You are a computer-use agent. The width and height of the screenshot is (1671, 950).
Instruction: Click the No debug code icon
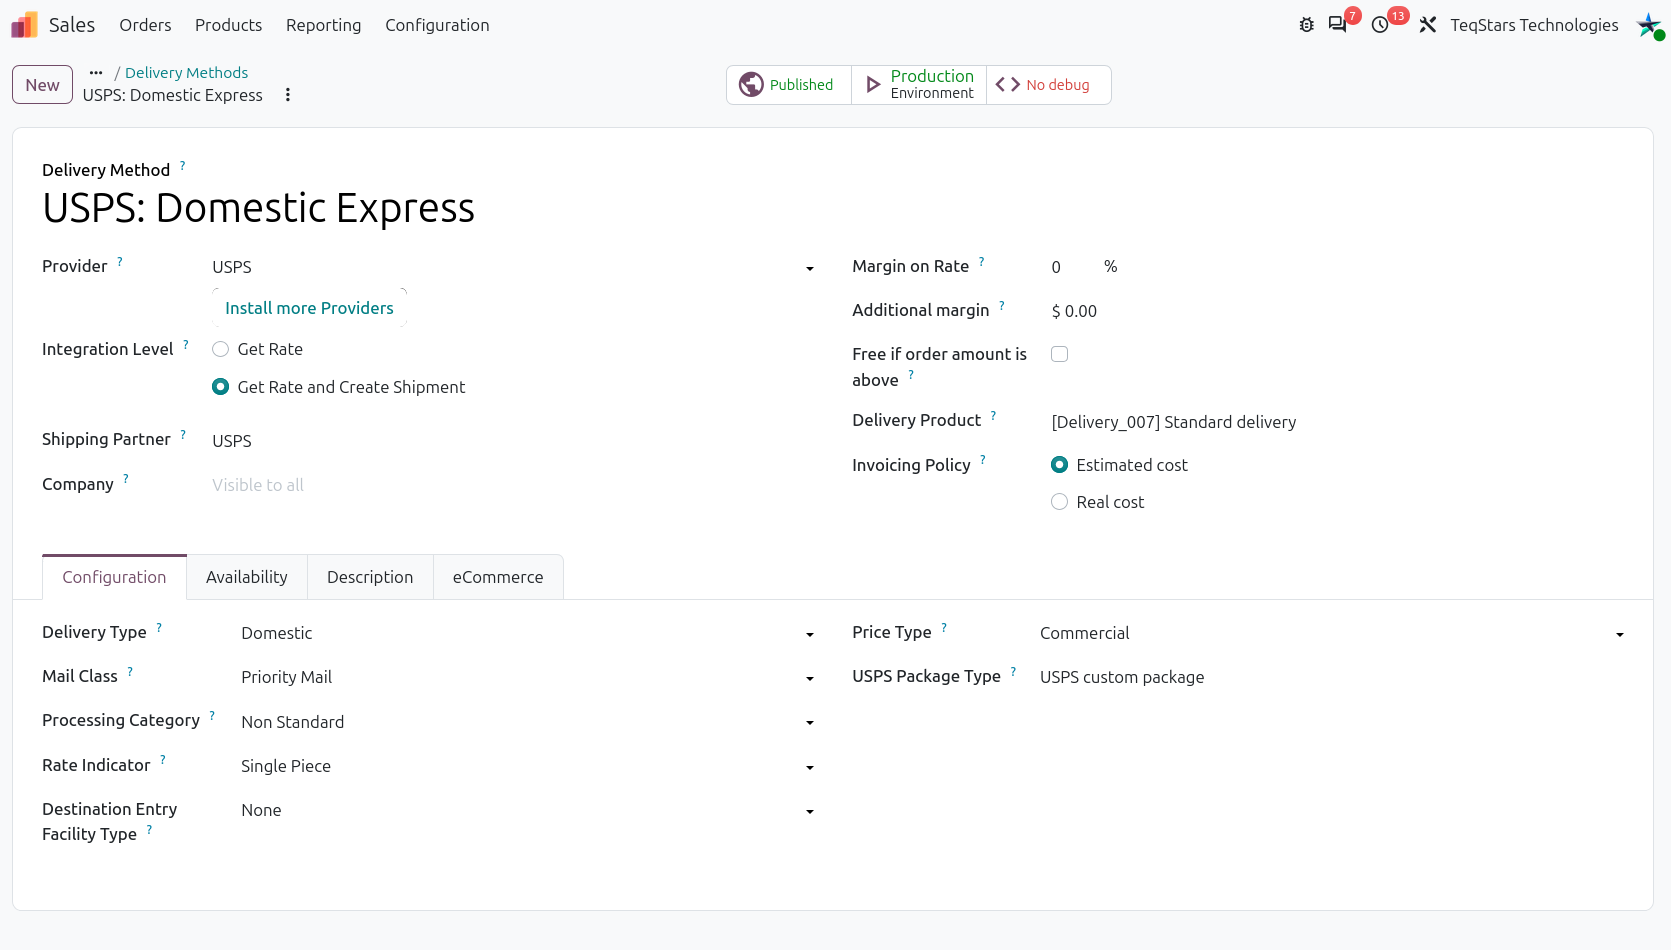coord(1008,85)
